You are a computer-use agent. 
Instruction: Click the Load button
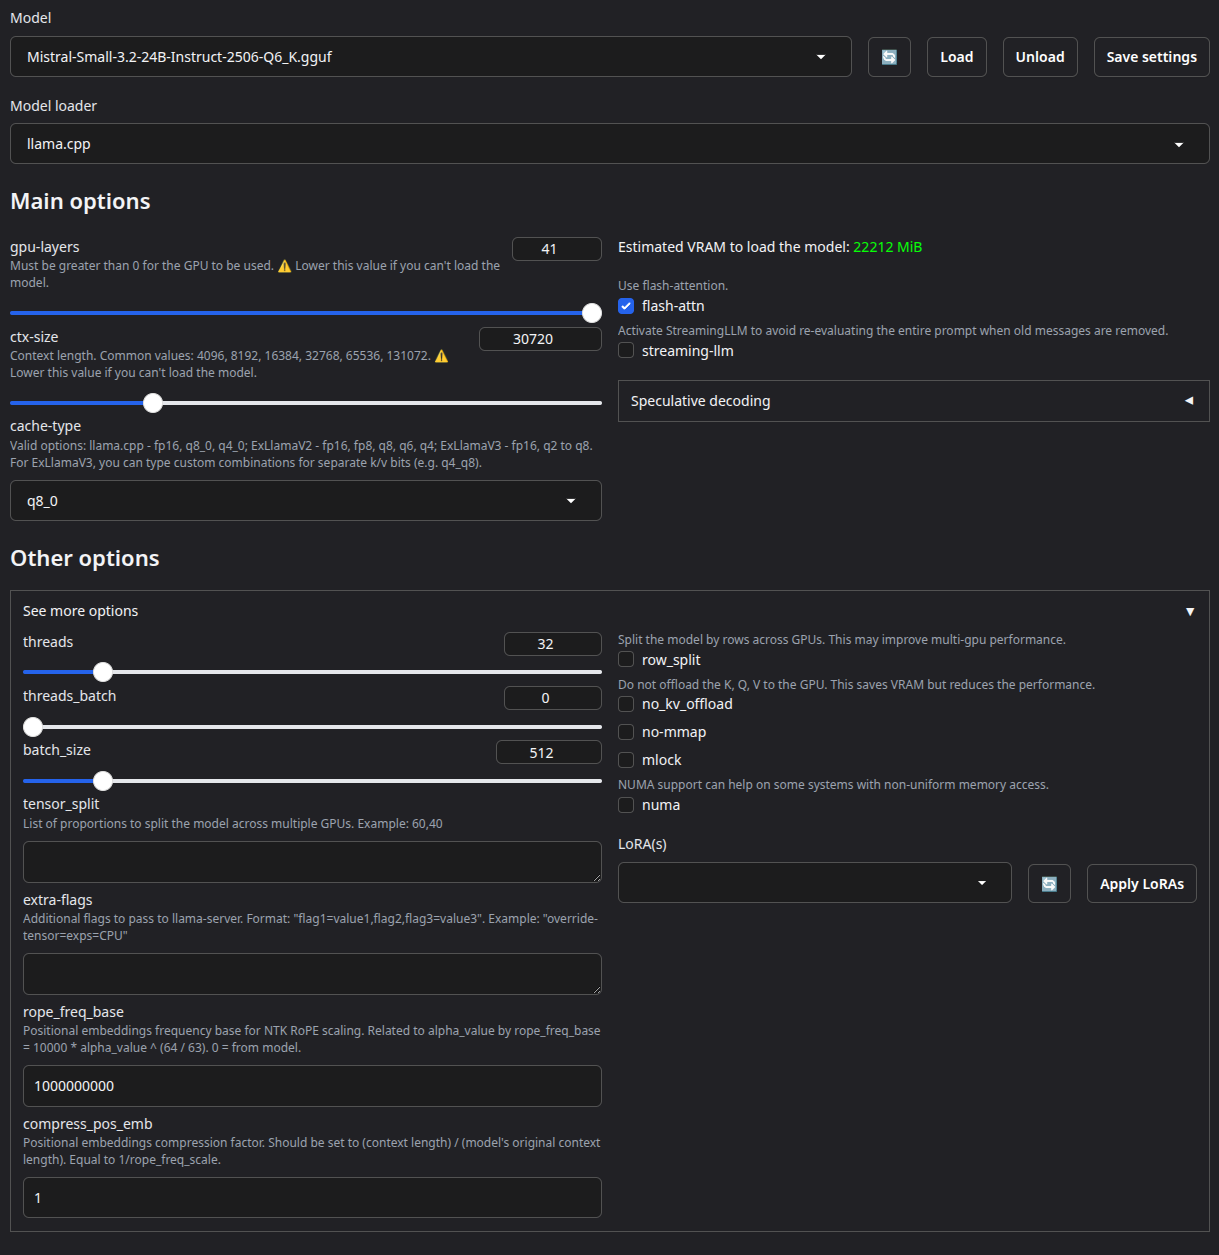click(x=957, y=57)
